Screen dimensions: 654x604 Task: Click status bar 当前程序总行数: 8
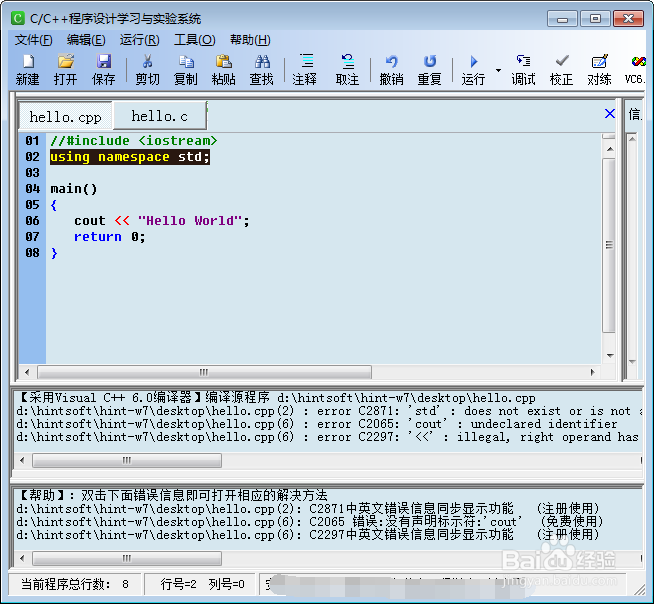pos(75,584)
